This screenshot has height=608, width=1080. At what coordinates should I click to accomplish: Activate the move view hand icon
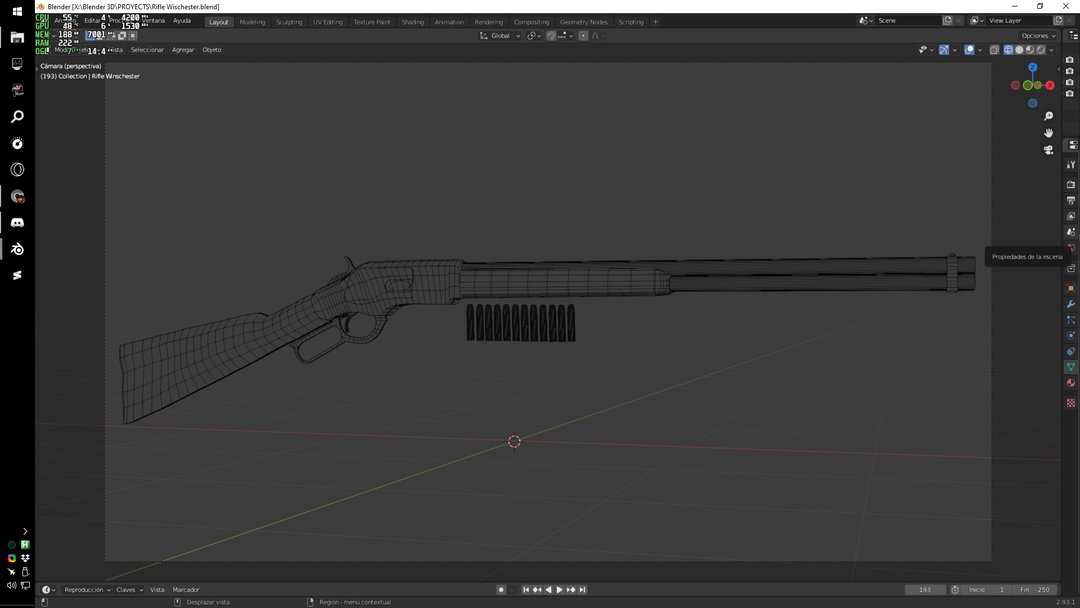pos(1048,133)
